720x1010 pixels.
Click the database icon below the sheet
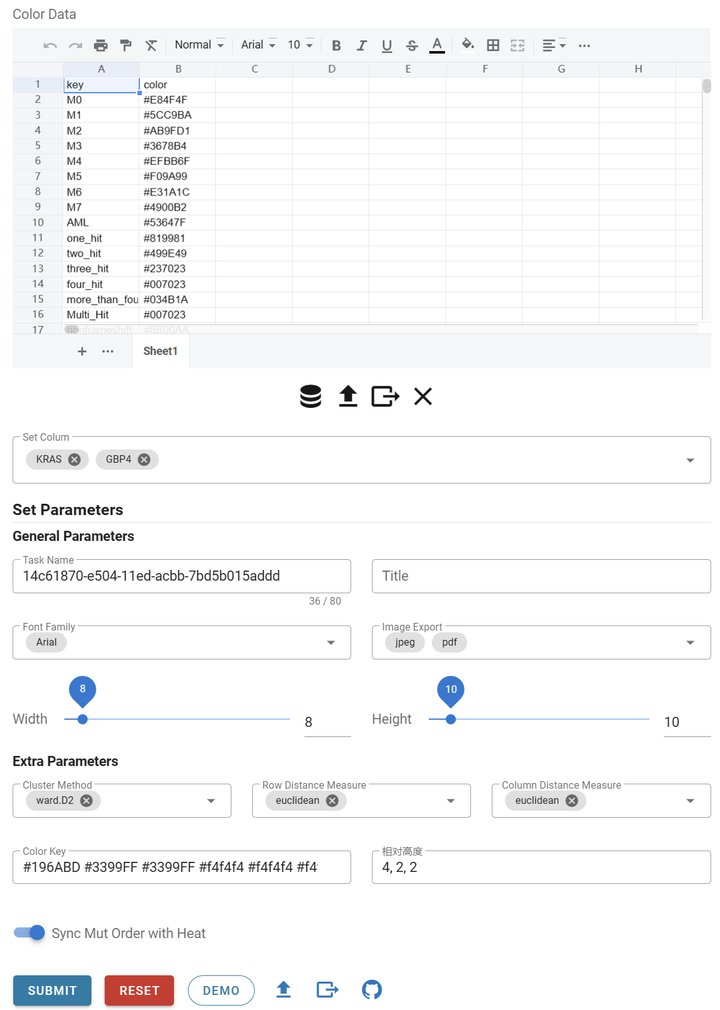coord(311,397)
